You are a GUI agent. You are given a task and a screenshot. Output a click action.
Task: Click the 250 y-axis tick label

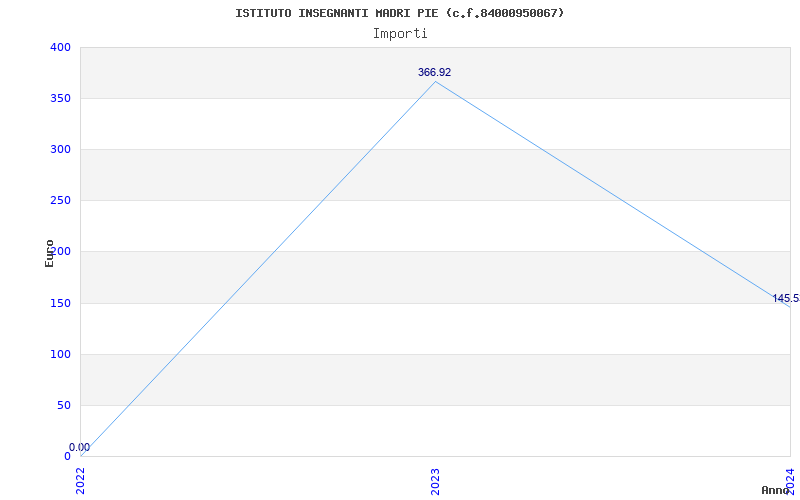pos(60,201)
